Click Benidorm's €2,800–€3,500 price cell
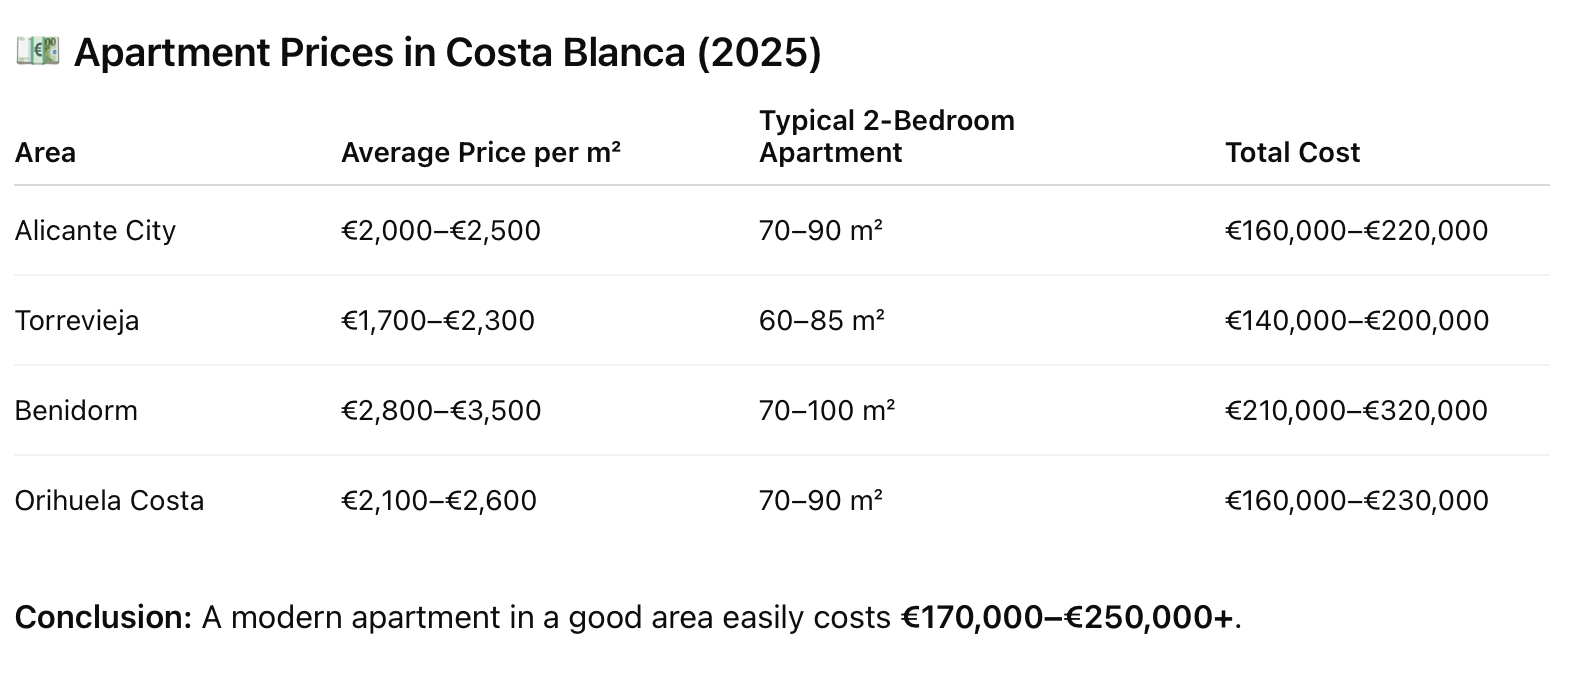 click(x=440, y=410)
